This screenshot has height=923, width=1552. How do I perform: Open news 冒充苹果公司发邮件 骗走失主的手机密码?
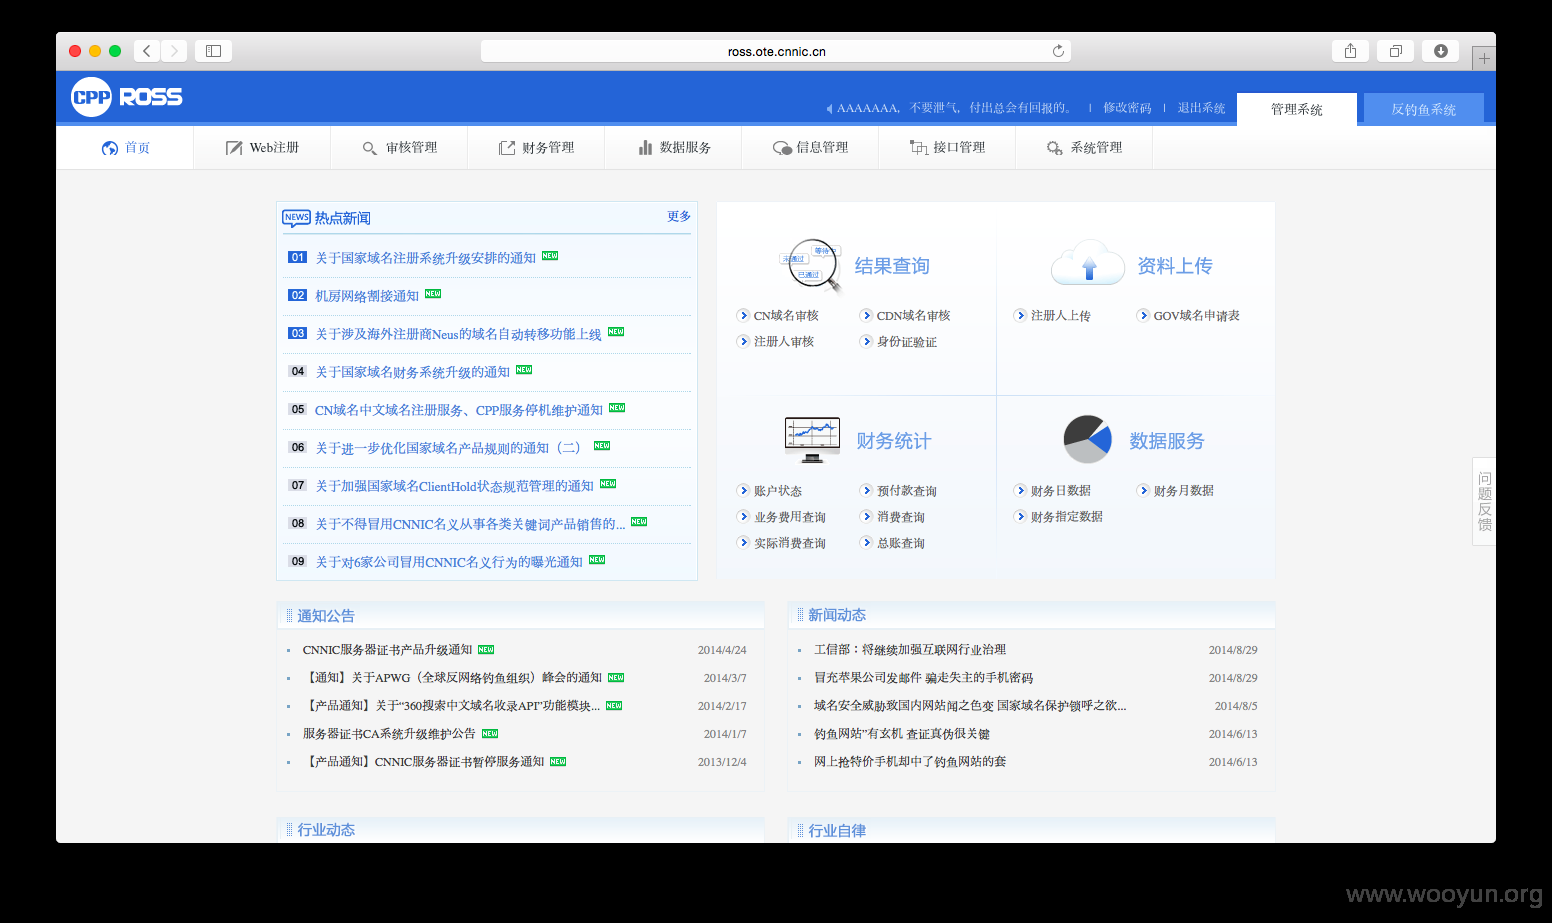[x=923, y=678]
